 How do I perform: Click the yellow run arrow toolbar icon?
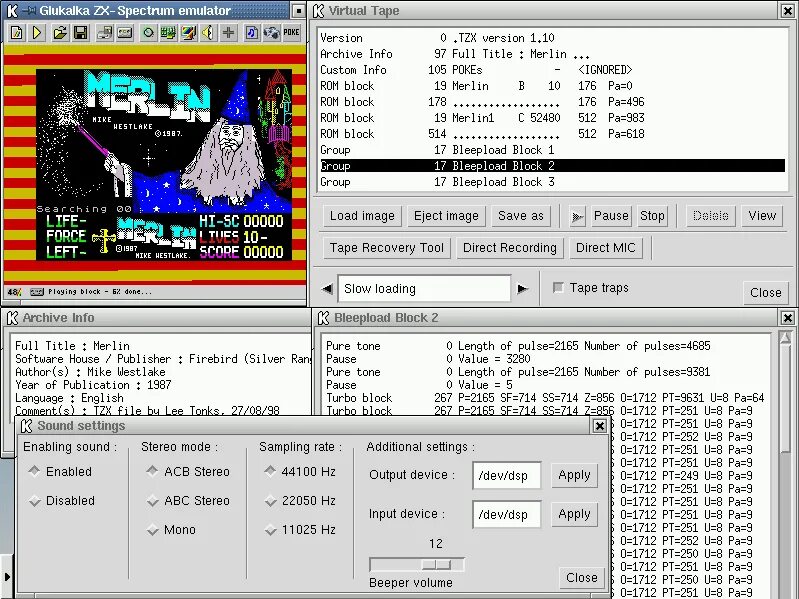(x=37, y=33)
